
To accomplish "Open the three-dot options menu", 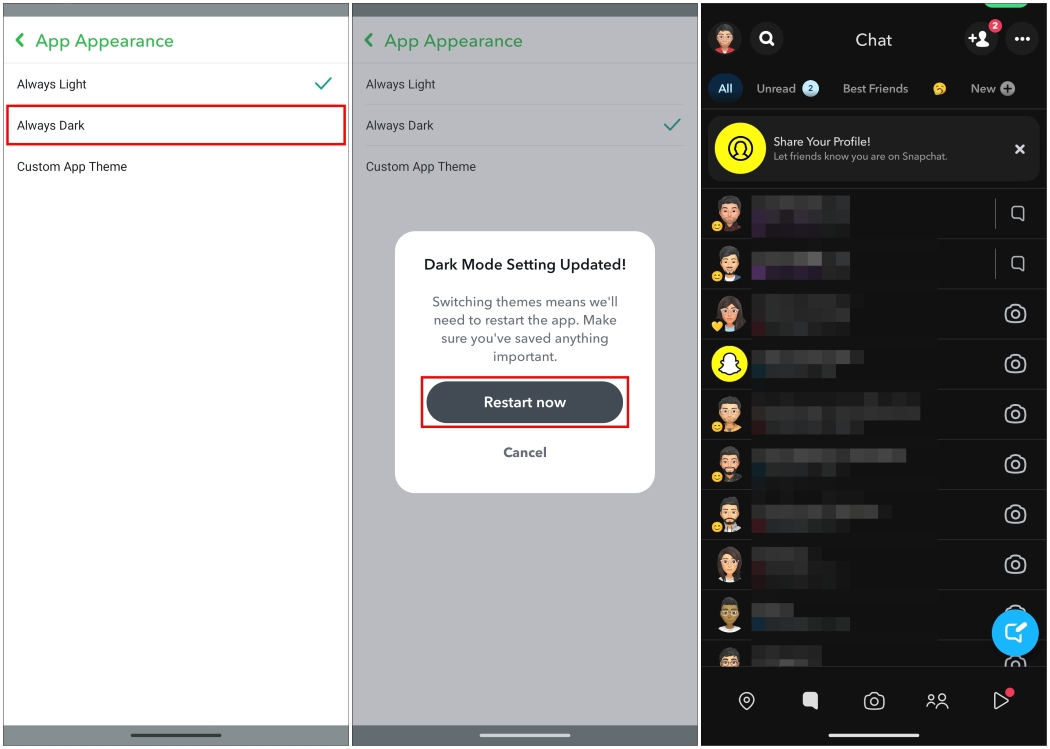I will coord(1022,39).
